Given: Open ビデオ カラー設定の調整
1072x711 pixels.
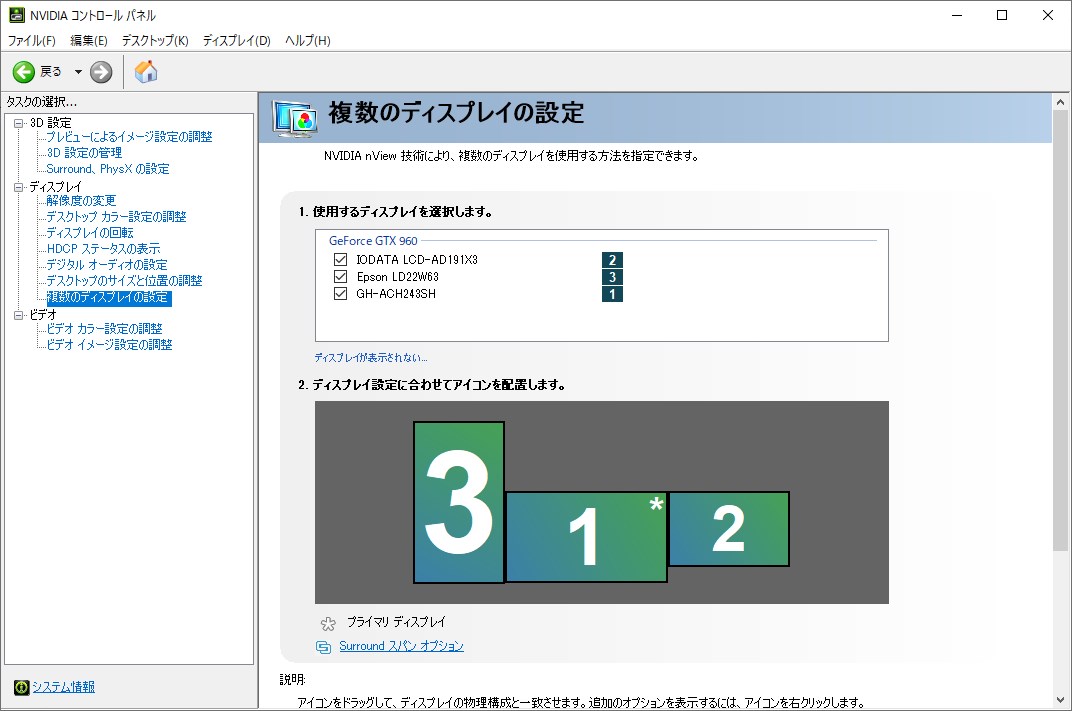Looking at the screenshot, I should [x=104, y=329].
